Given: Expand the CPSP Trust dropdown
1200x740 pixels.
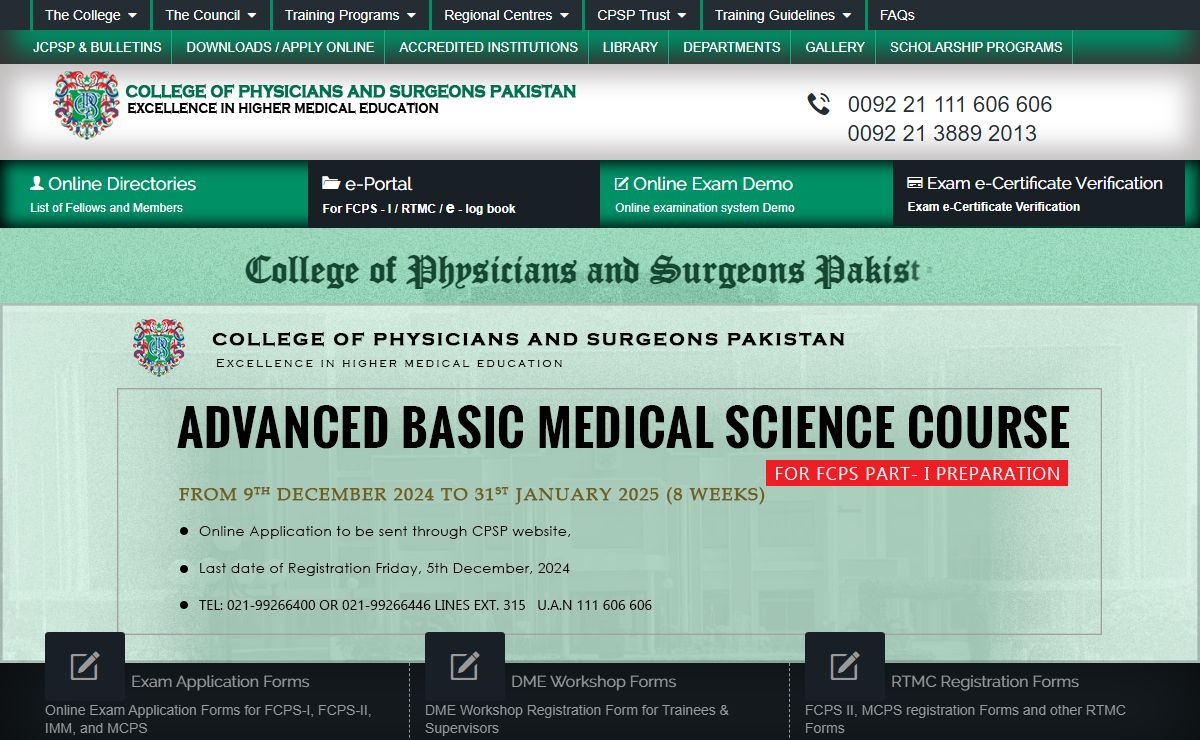Looking at the screenshot, I should tap(642, 15).
